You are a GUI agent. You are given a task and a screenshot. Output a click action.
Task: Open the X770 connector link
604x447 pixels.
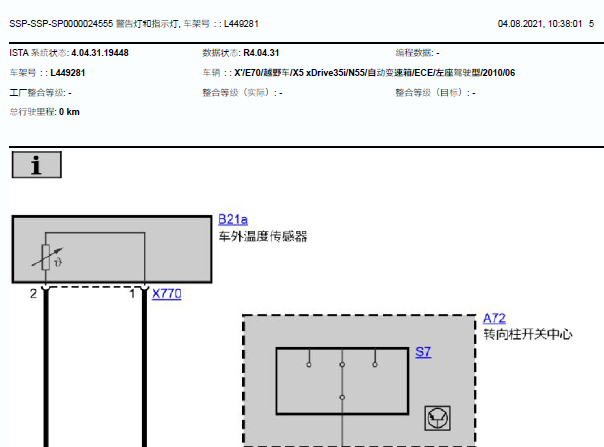[x=166, y=294]
